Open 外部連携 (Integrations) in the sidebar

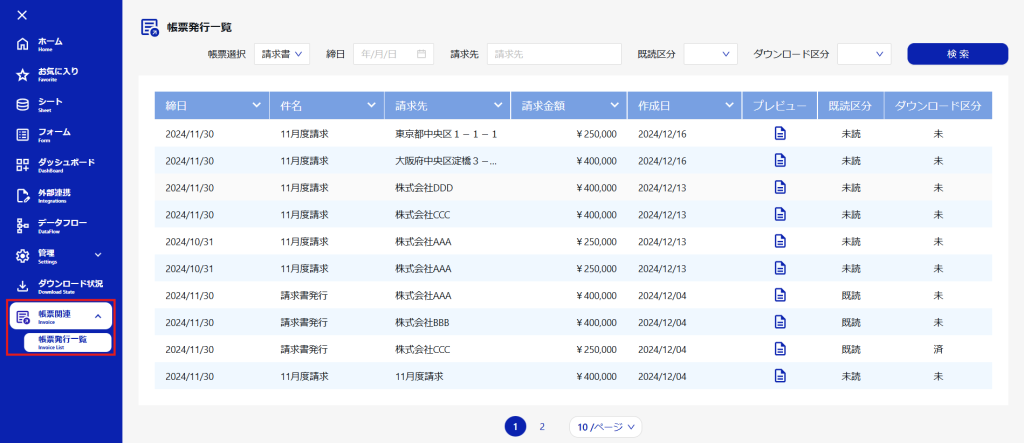coord(54,195)
